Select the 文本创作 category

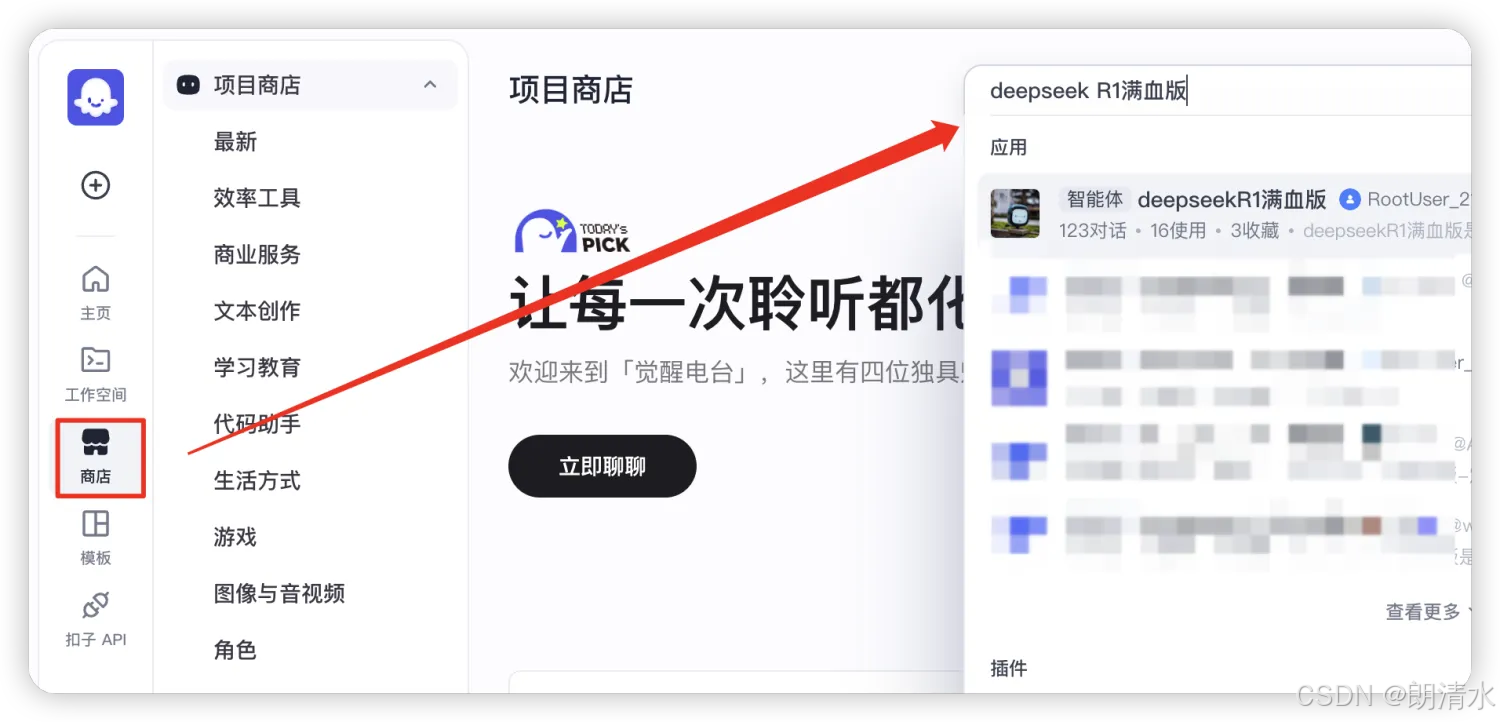257,311
